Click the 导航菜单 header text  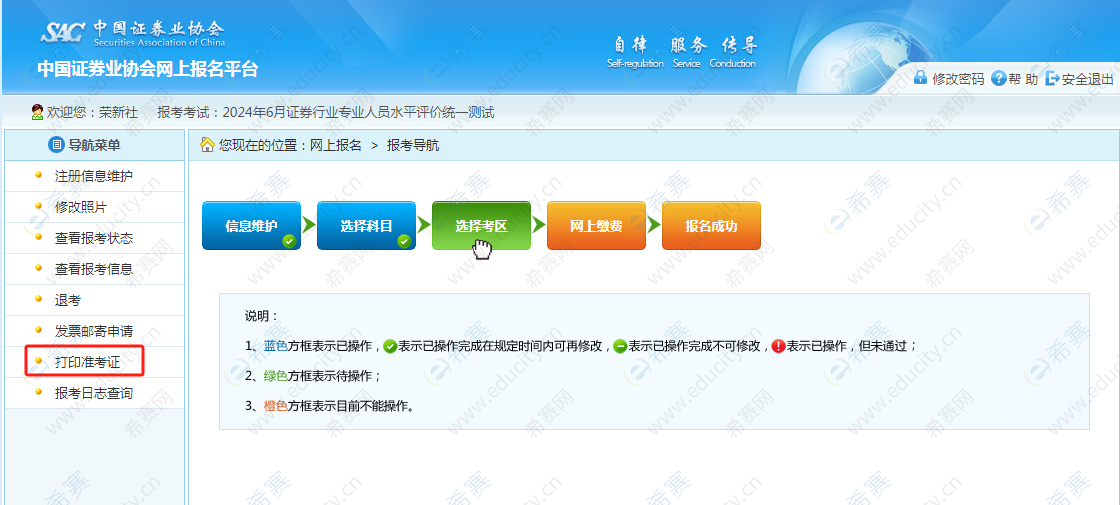point(94,146)
